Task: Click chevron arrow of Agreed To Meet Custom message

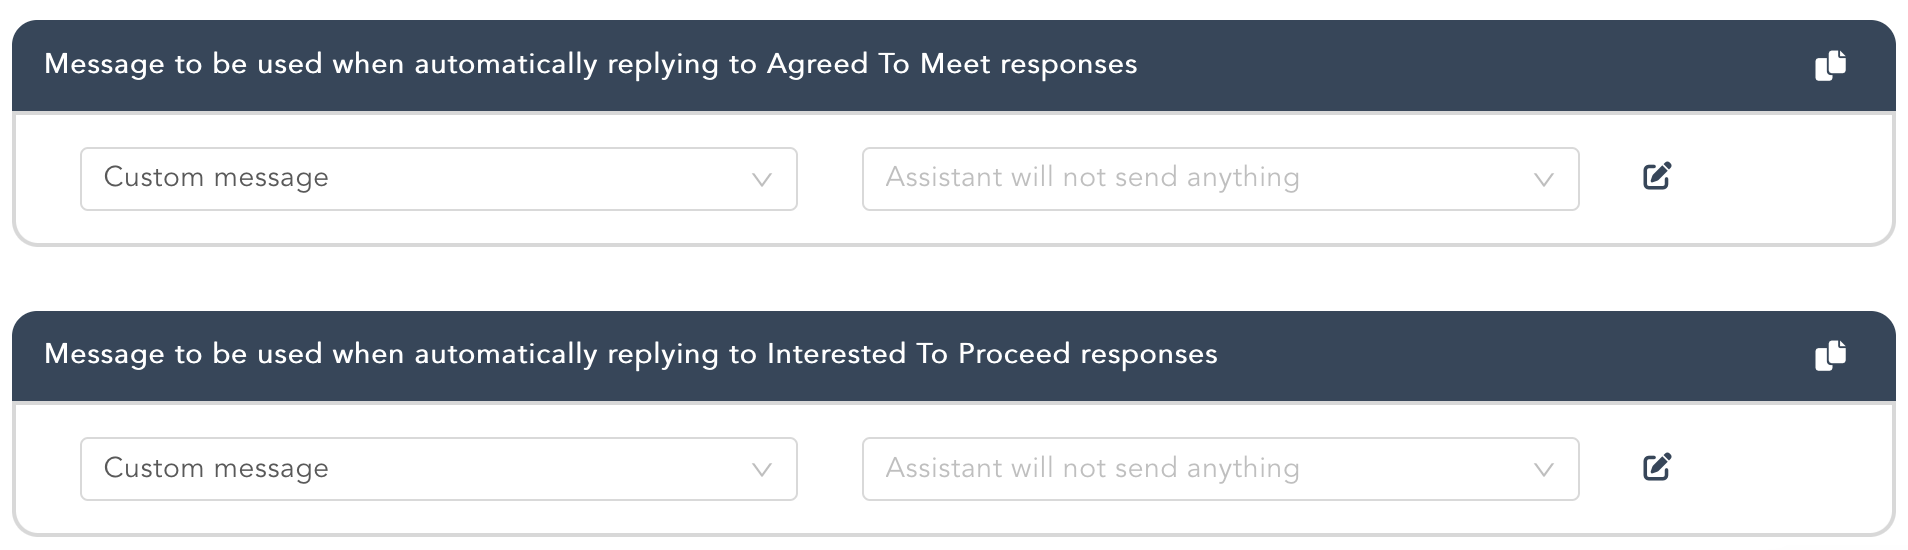Action: (762, 180)
